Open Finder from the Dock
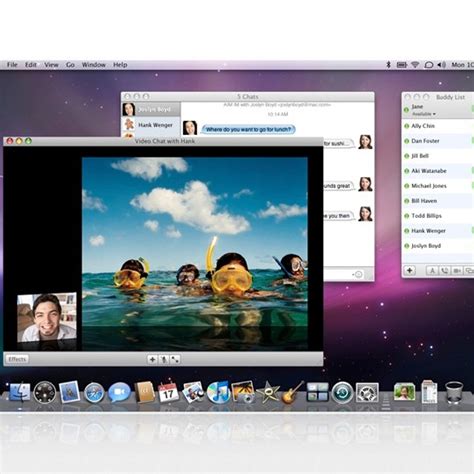The width and height of the screenshot is (474, 474). (20, 392)
